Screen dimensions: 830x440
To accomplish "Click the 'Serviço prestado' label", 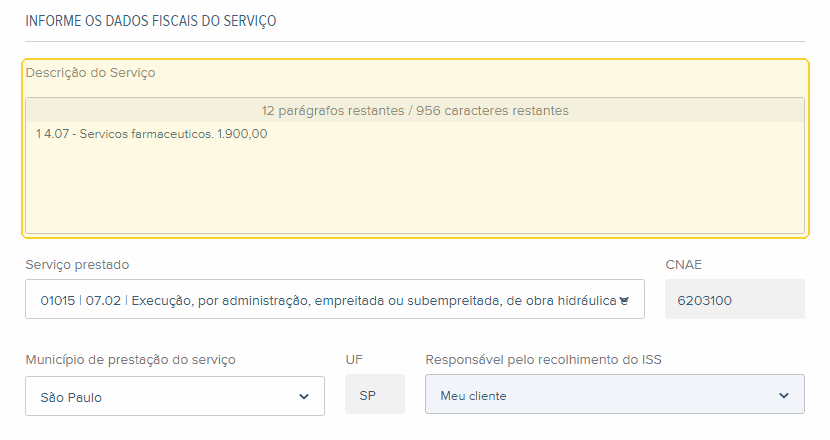I will [77, 265].
